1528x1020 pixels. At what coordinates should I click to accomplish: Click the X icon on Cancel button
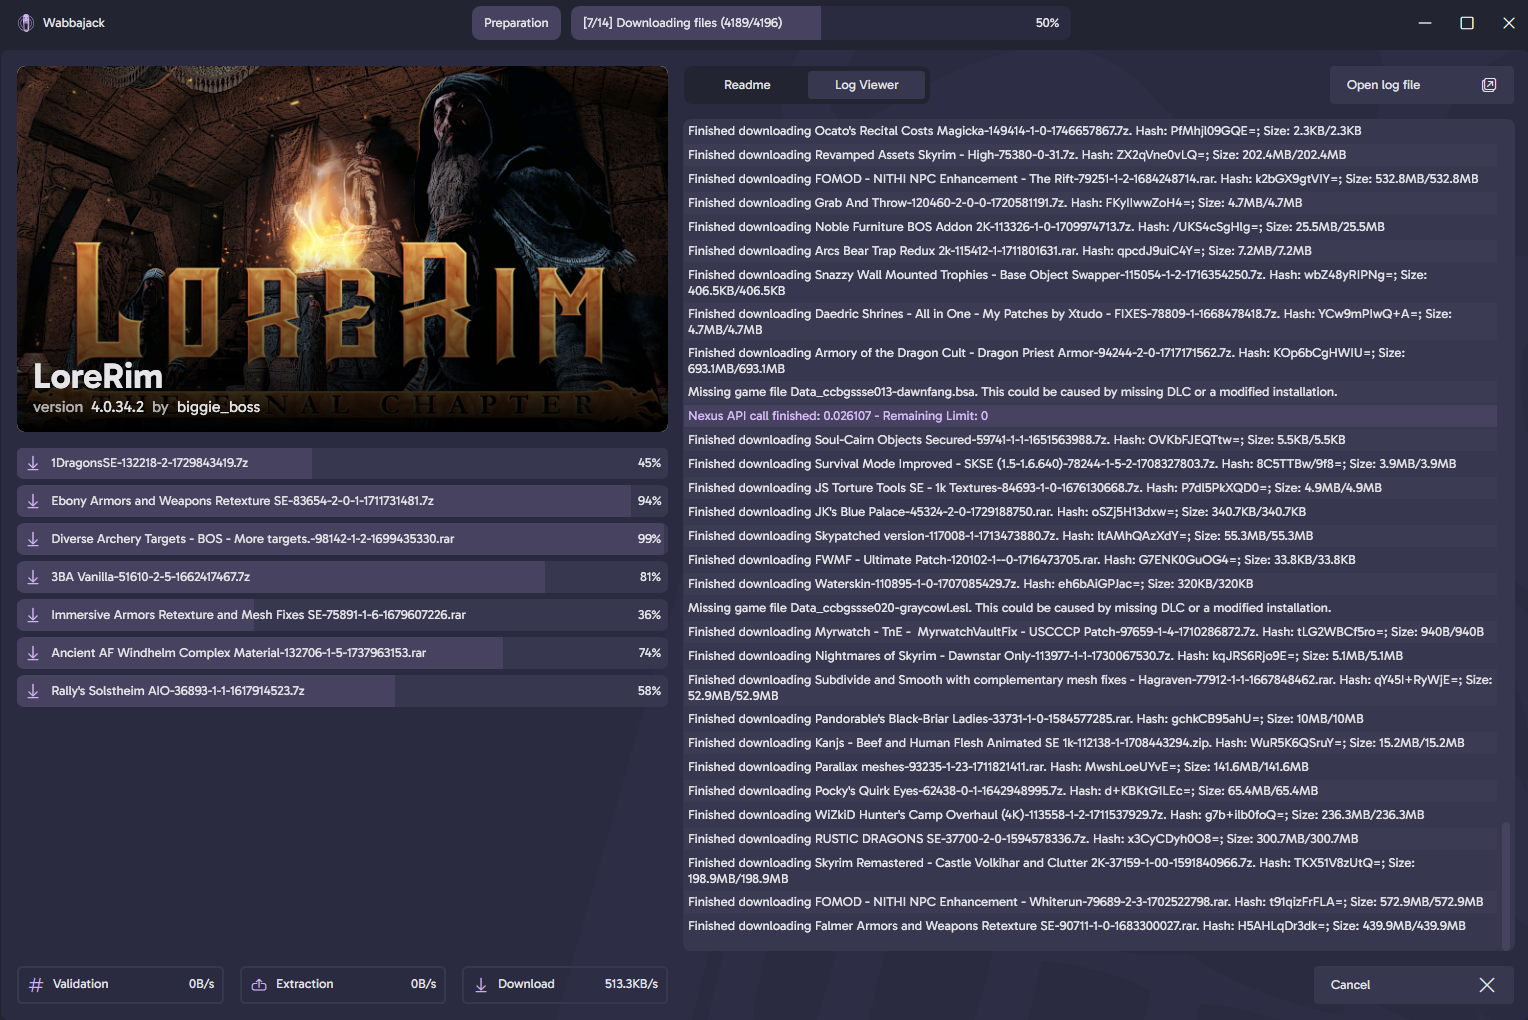point(1487,985)
